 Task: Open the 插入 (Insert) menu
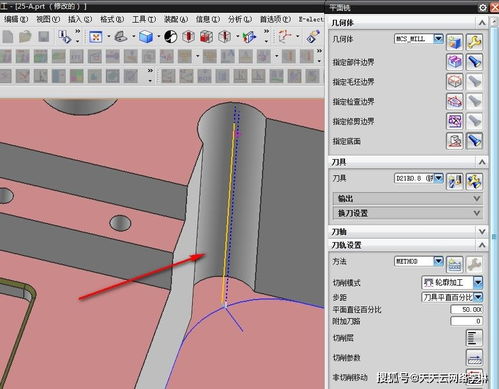pyautogui.click(x=80, y=19)
